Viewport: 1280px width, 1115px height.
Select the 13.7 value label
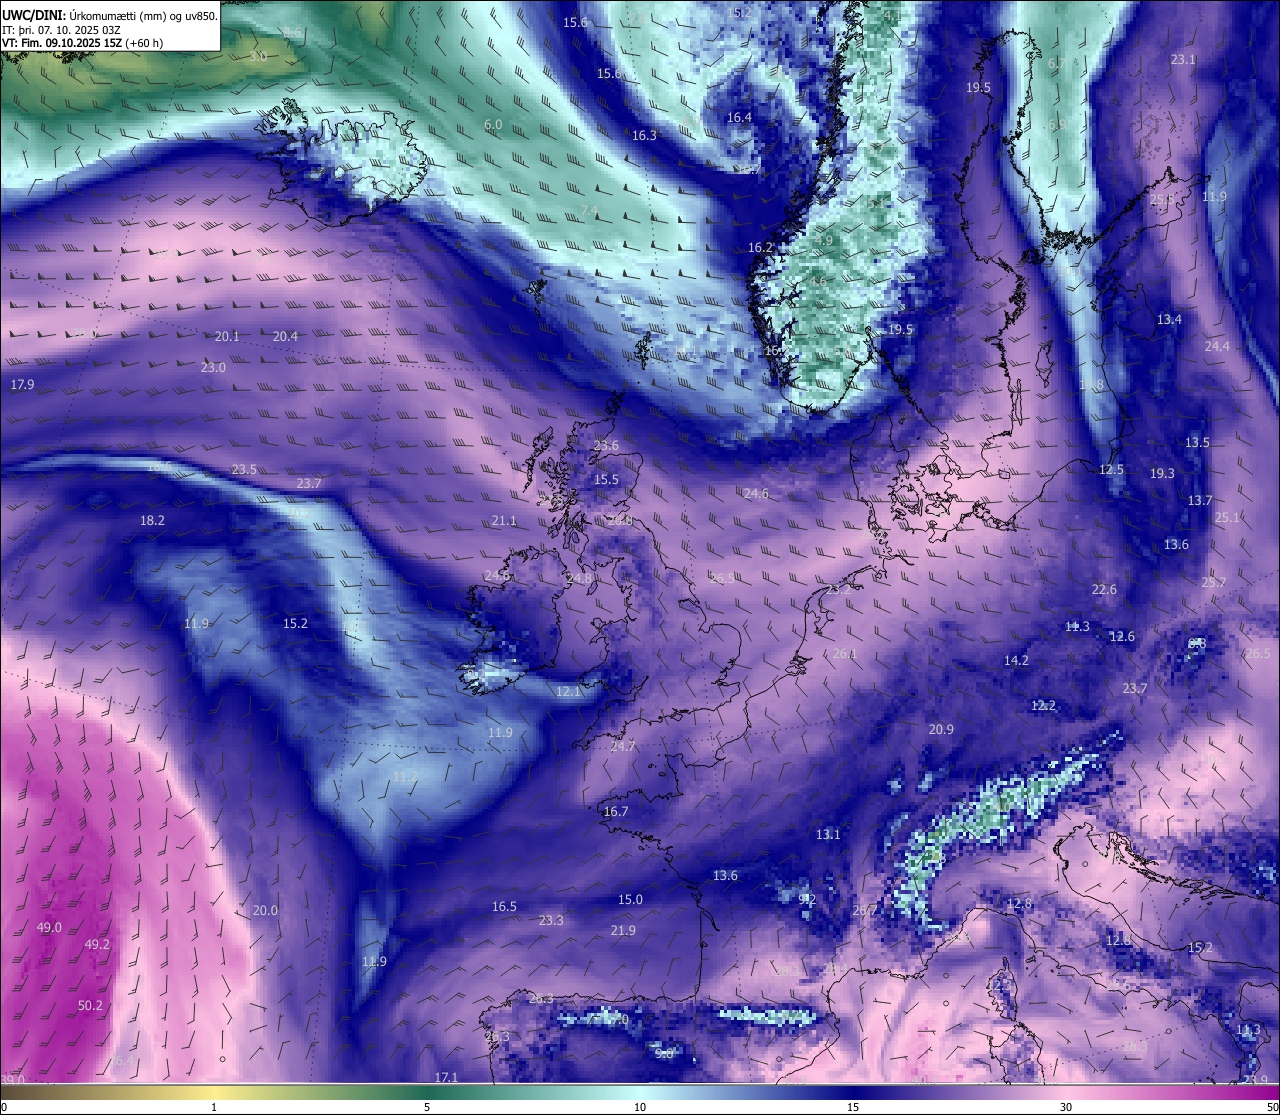point(1200,500)
